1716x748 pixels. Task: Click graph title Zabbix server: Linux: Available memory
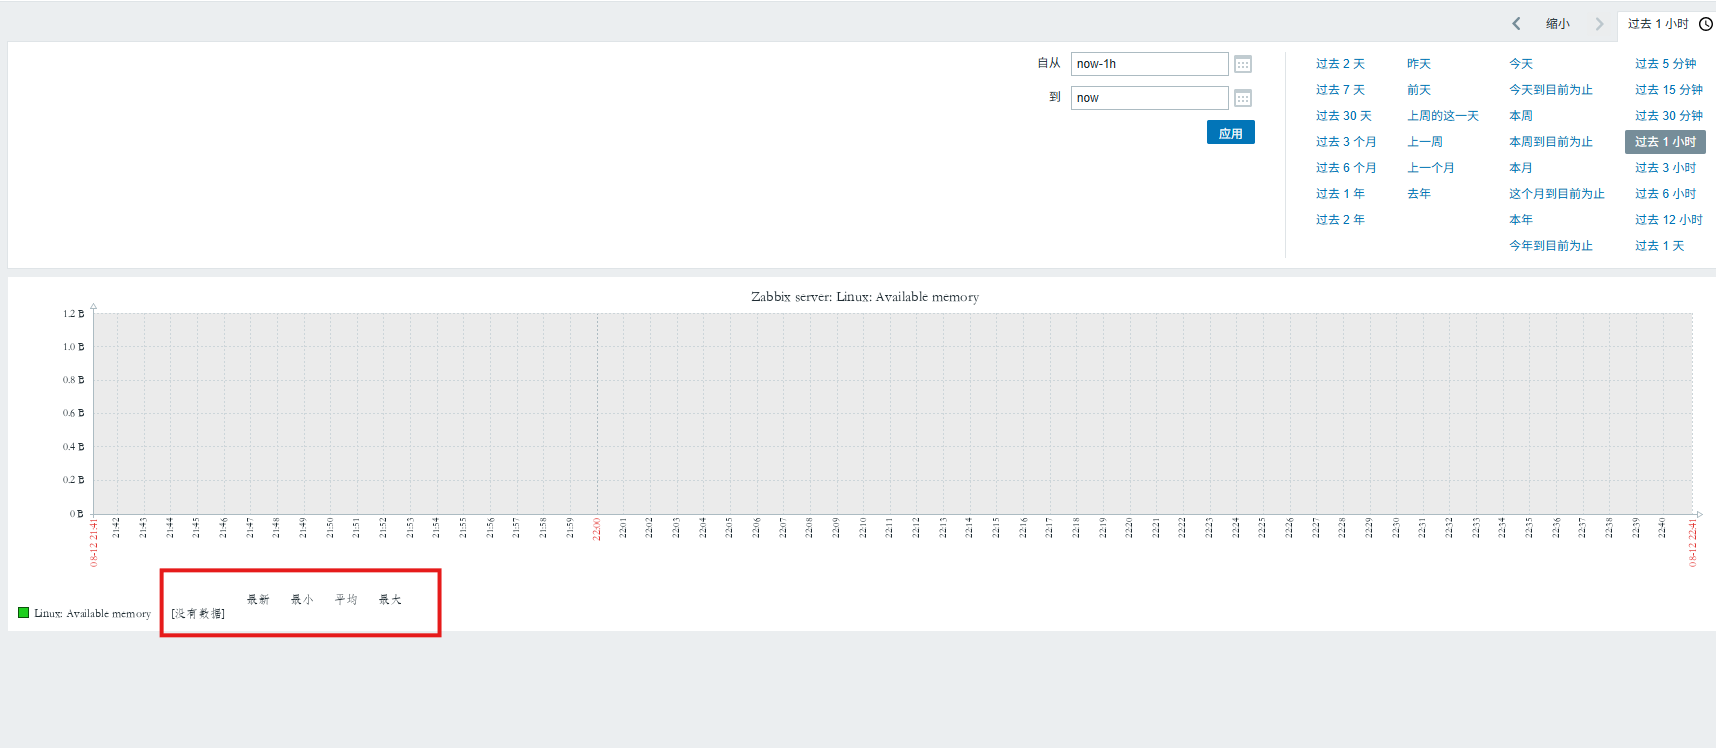coord(865,297)
